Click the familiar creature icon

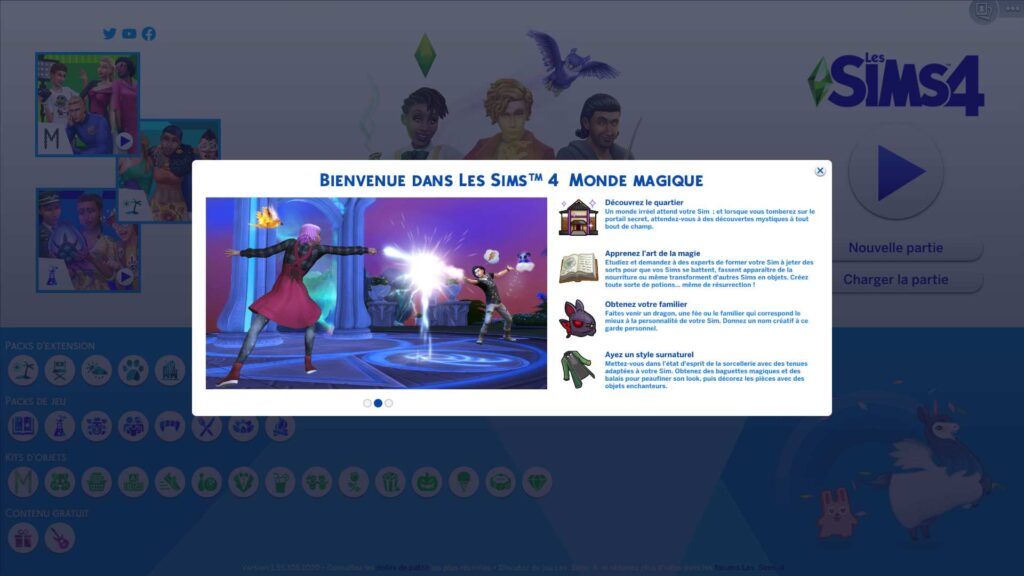pos(578,319)
